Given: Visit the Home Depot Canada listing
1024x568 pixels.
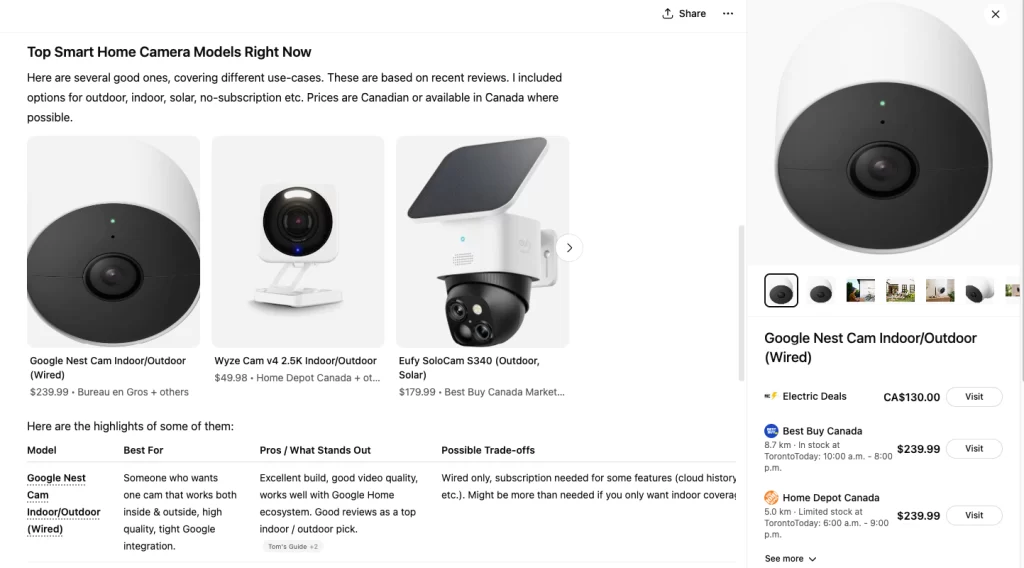Looking at the screenshot, I should click(x=973, y=515).
